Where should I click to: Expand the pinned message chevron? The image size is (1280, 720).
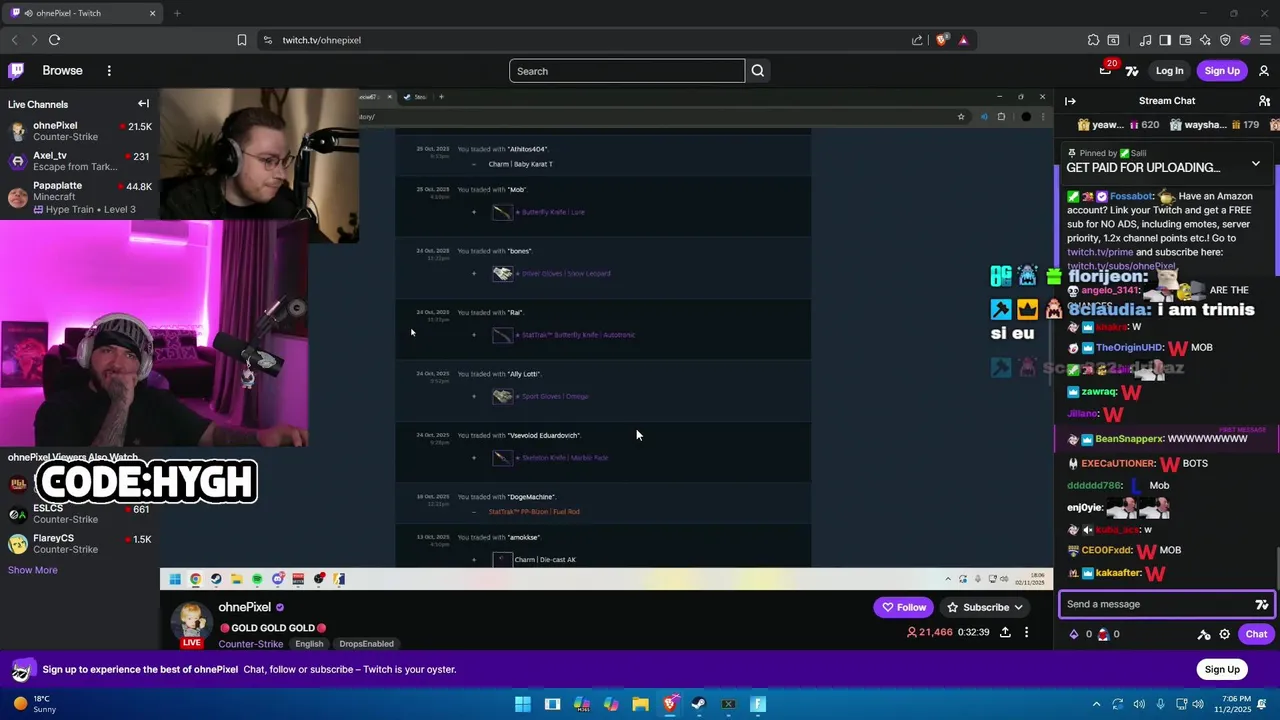1256,163
